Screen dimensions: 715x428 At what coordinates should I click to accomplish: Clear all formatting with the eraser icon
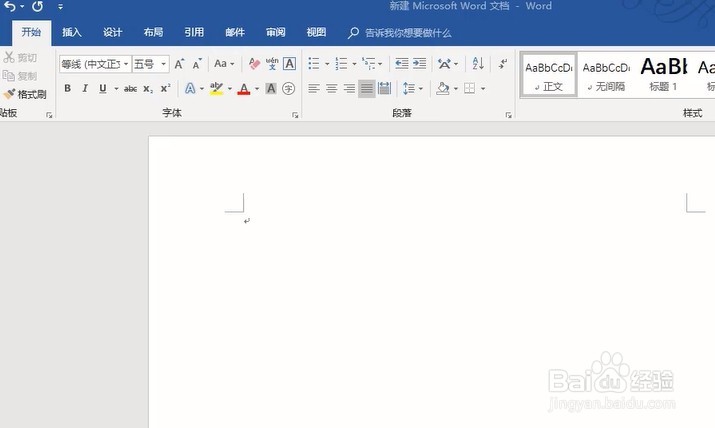(254, 64)
